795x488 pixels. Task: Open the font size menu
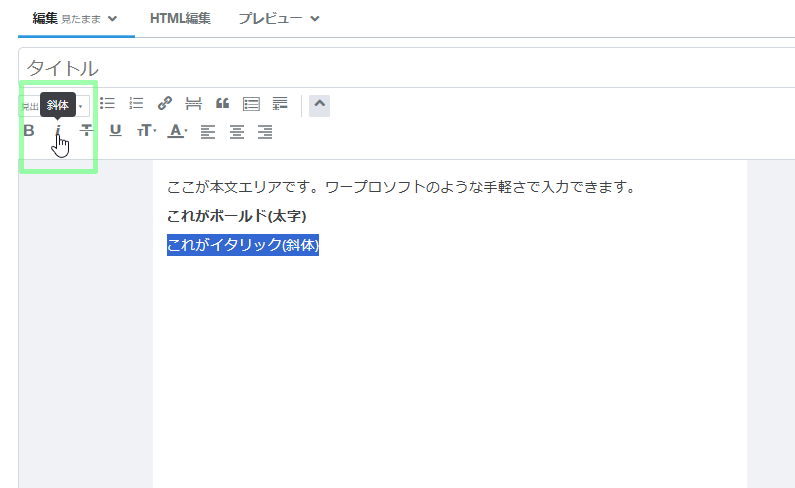coord(146,130)
